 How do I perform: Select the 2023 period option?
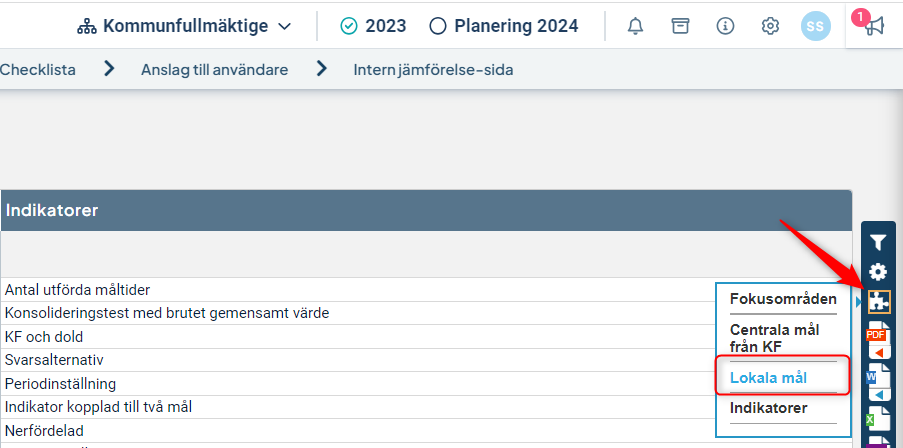pos(373,26)
